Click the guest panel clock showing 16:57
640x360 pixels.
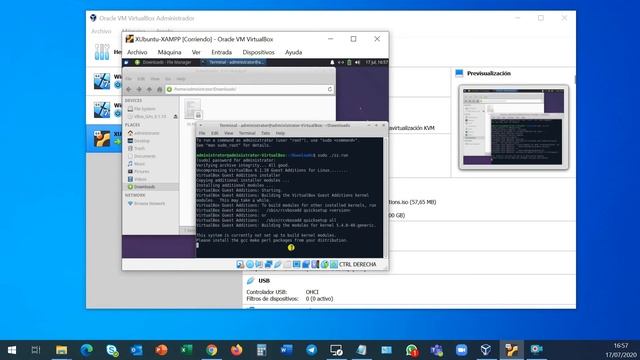pyautogui.click(x=376, y=62)
